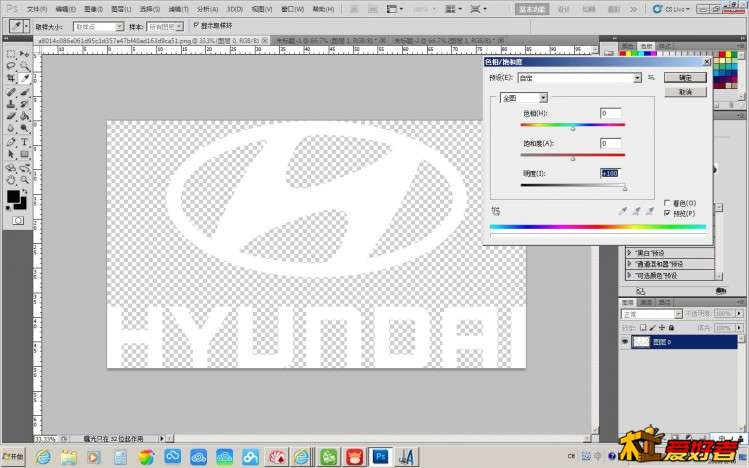The height and width of the screenshot is (468, 749).
Task: Select the Path Selection tool
Action: (x=11, y=154)
